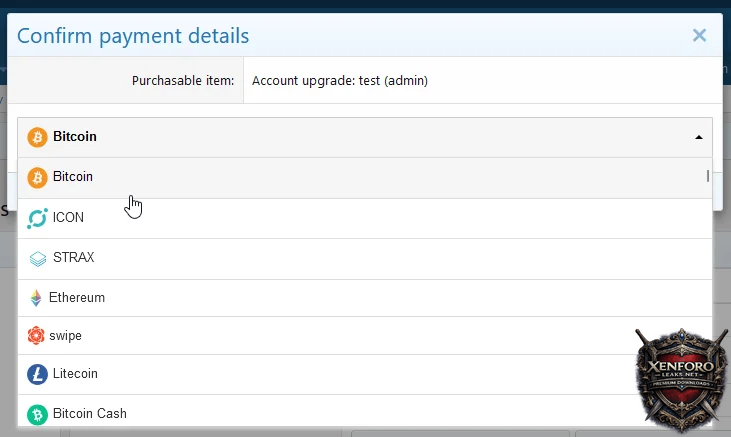The width and height of the screenshot is (731, 437).
Task: Choose Bitcoin from the dropdown list
Action: [73, 177]
